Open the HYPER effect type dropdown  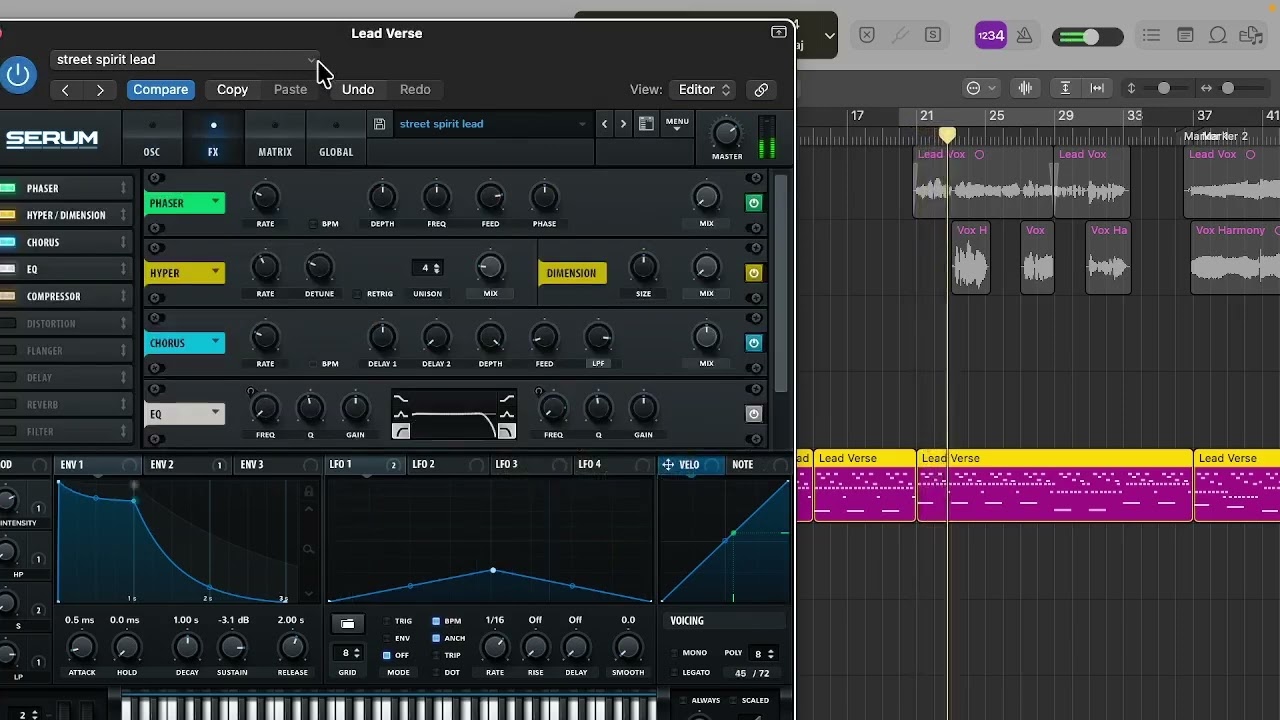click(x=185, y=273)
